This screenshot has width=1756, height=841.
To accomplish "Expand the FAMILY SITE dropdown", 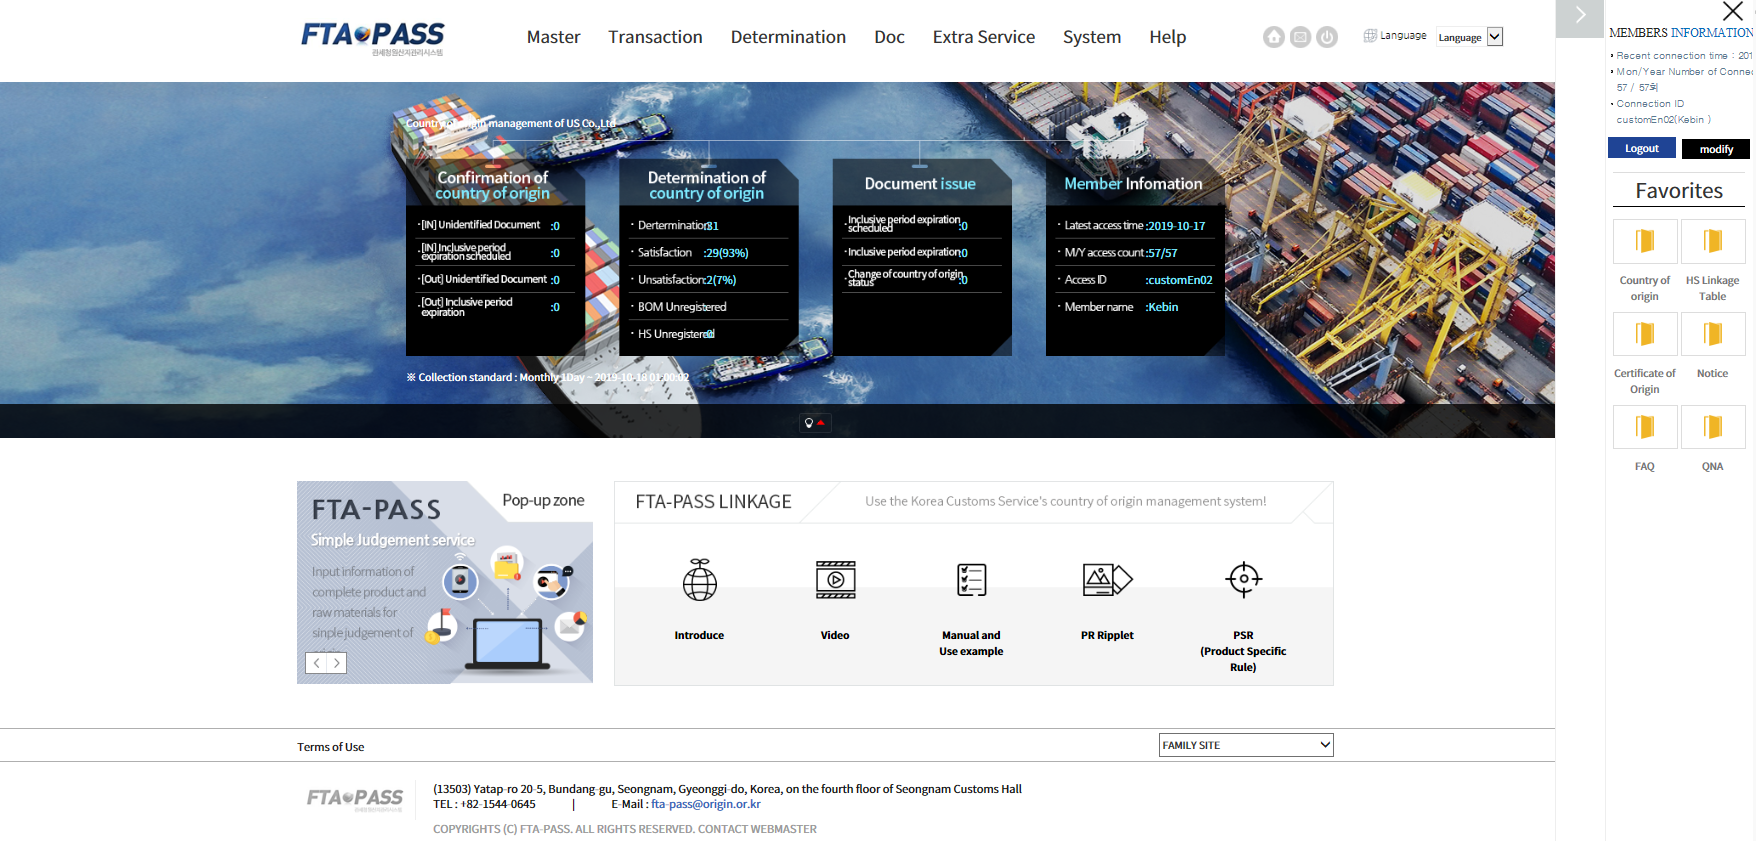I will click(x=1246, y=745).
